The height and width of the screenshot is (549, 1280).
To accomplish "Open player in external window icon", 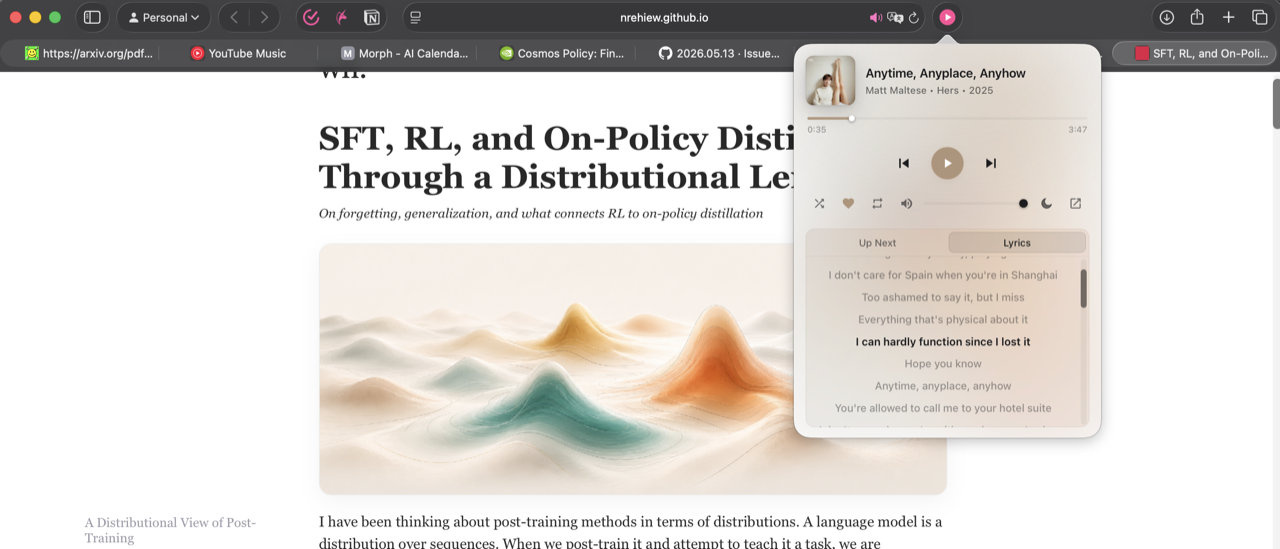I will [x=1075, y=203].
